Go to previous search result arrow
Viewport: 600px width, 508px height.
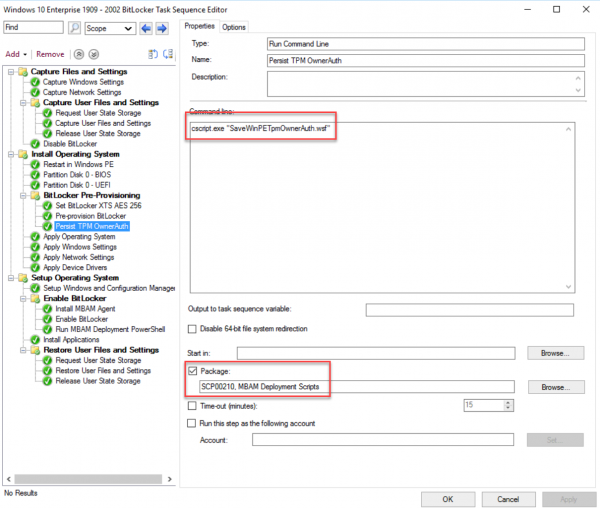coord(146,28)
